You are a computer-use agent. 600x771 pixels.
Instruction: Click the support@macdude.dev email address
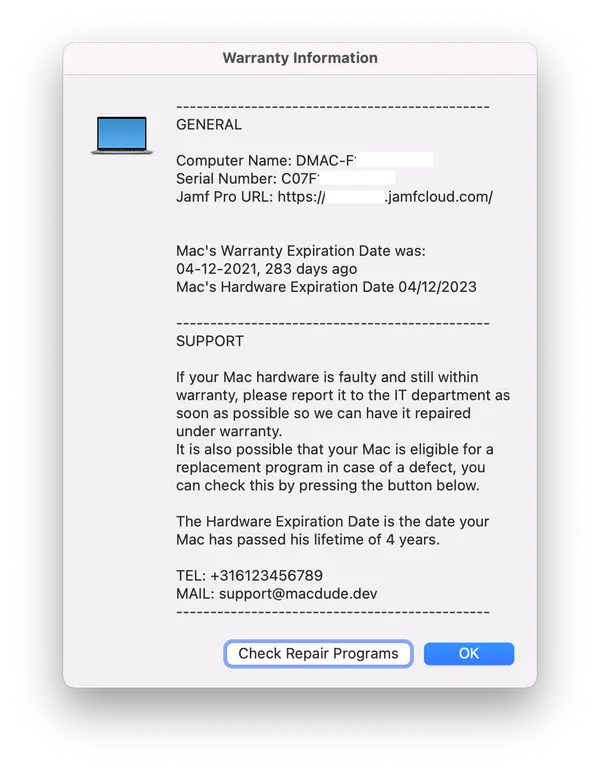pos(298,593)
